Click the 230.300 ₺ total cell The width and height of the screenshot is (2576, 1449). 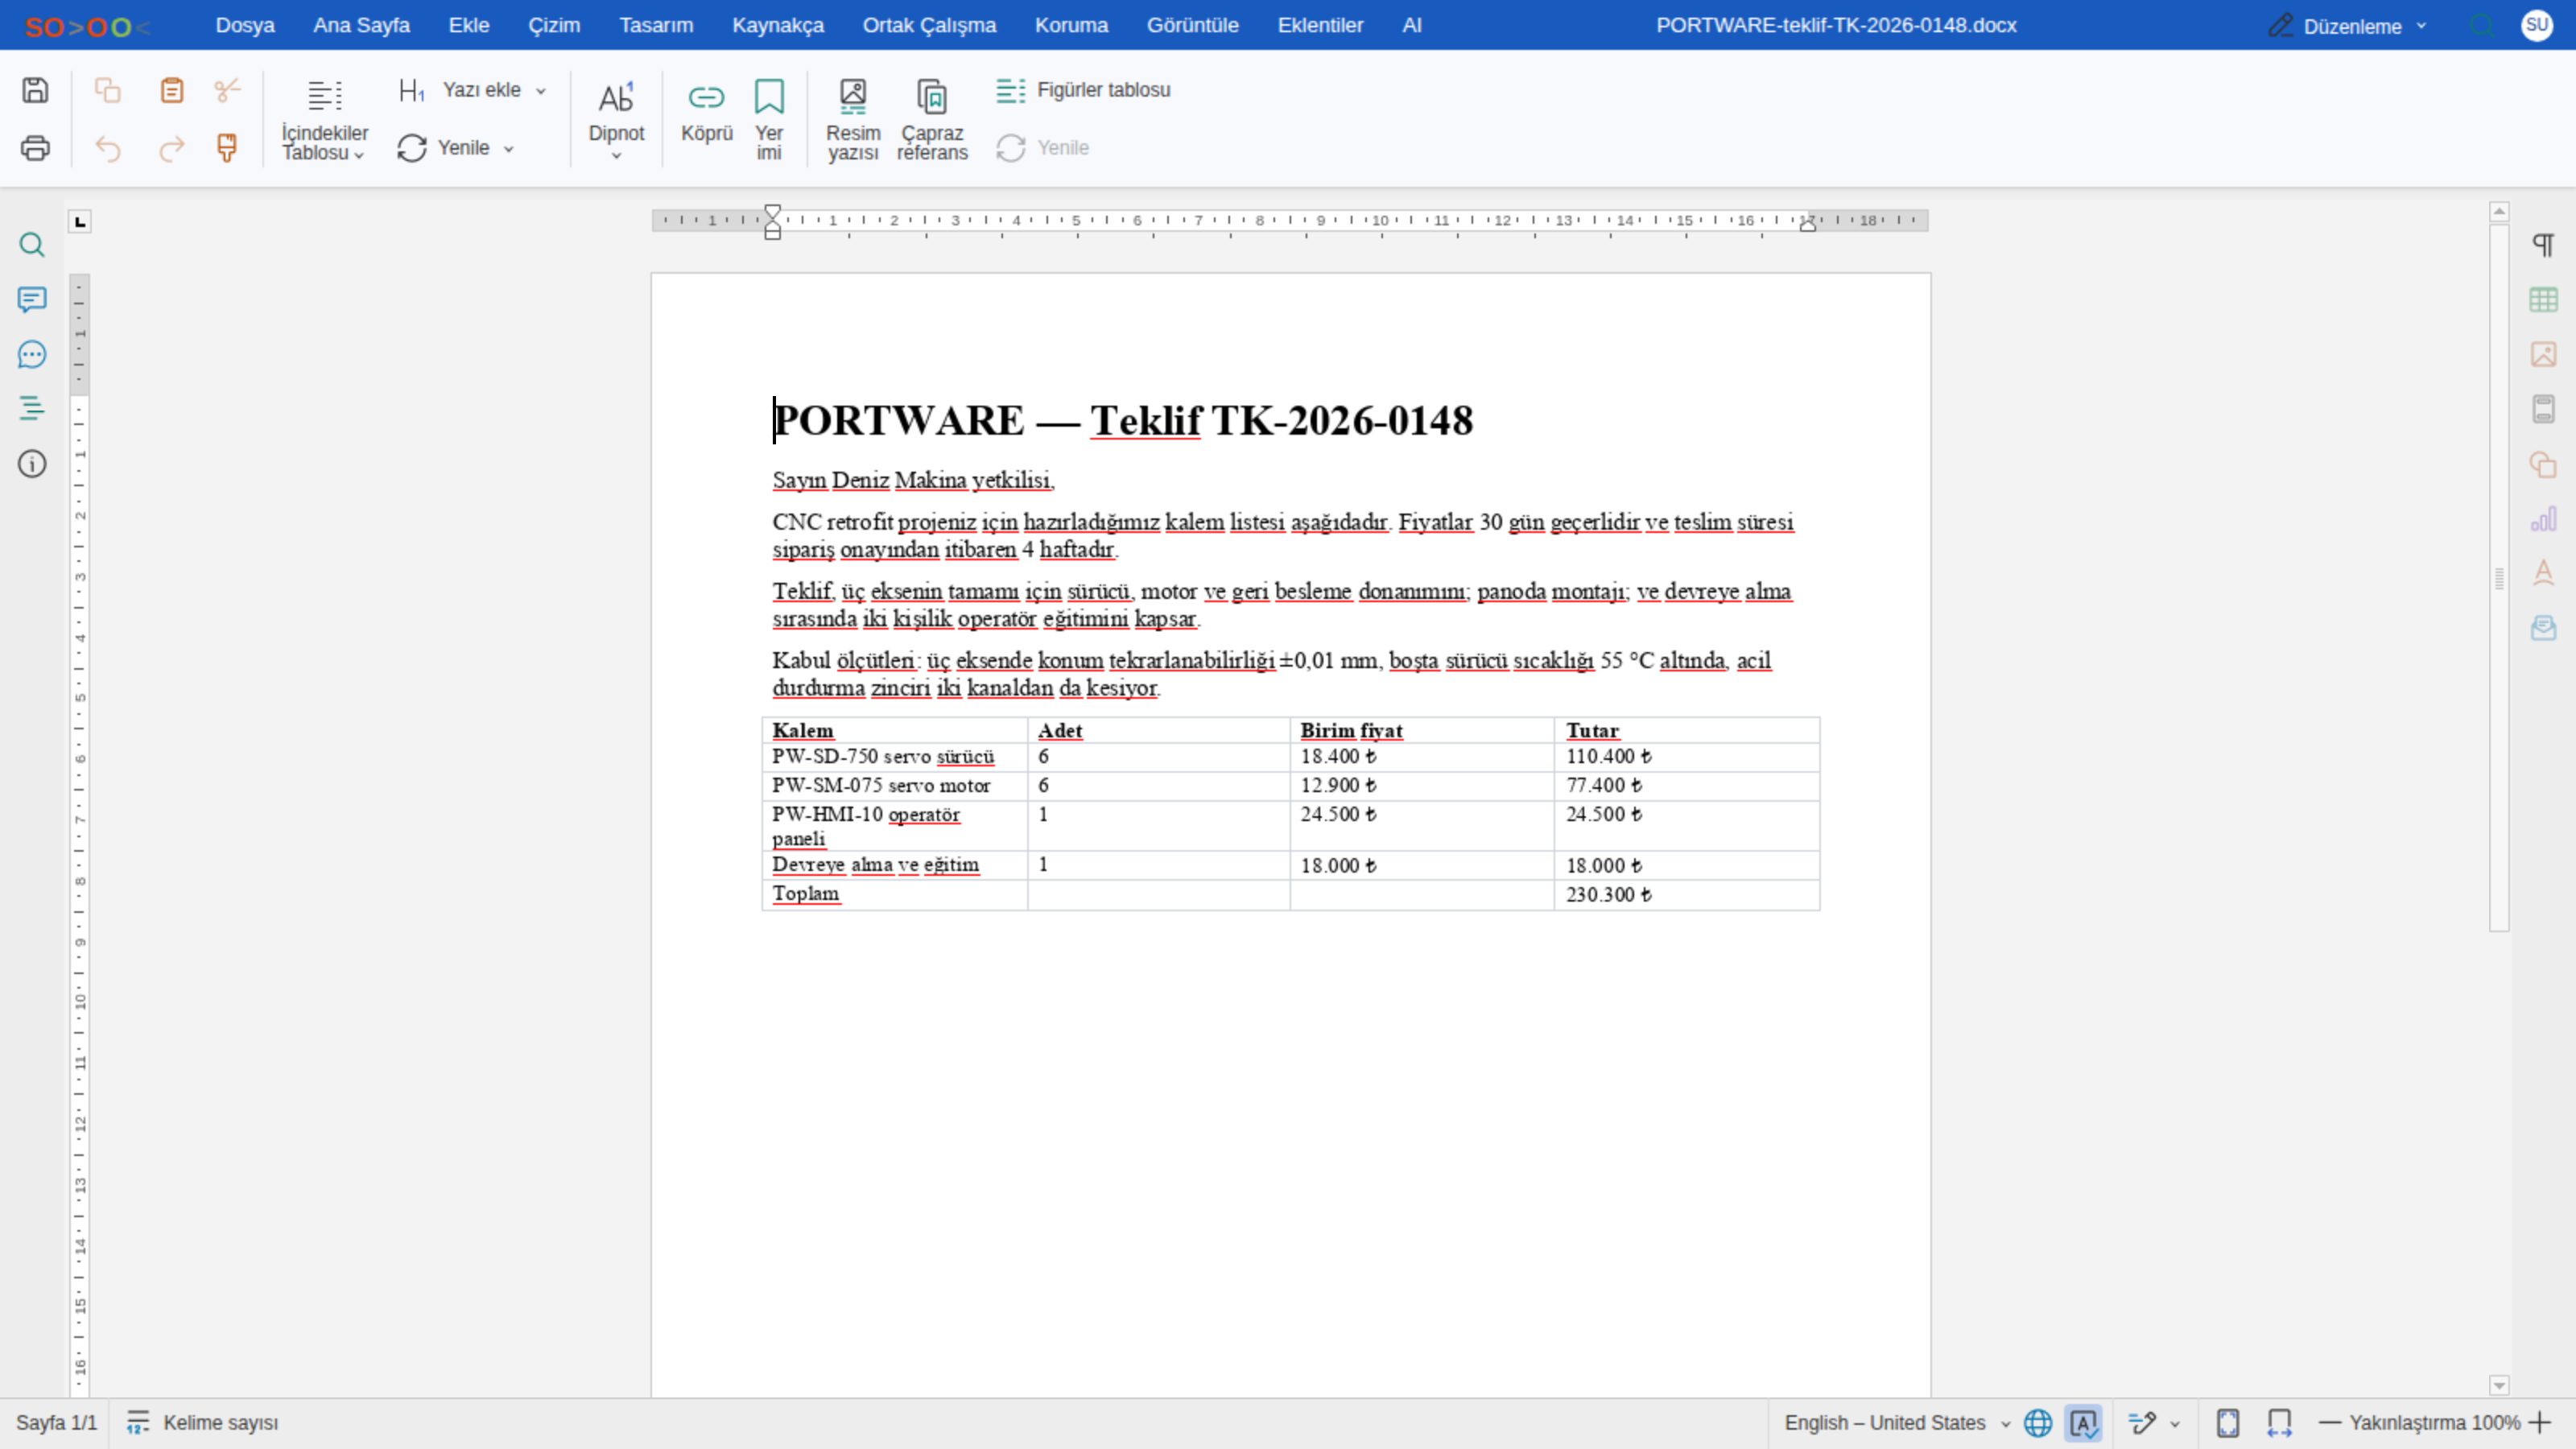(x=1687, y=895)
